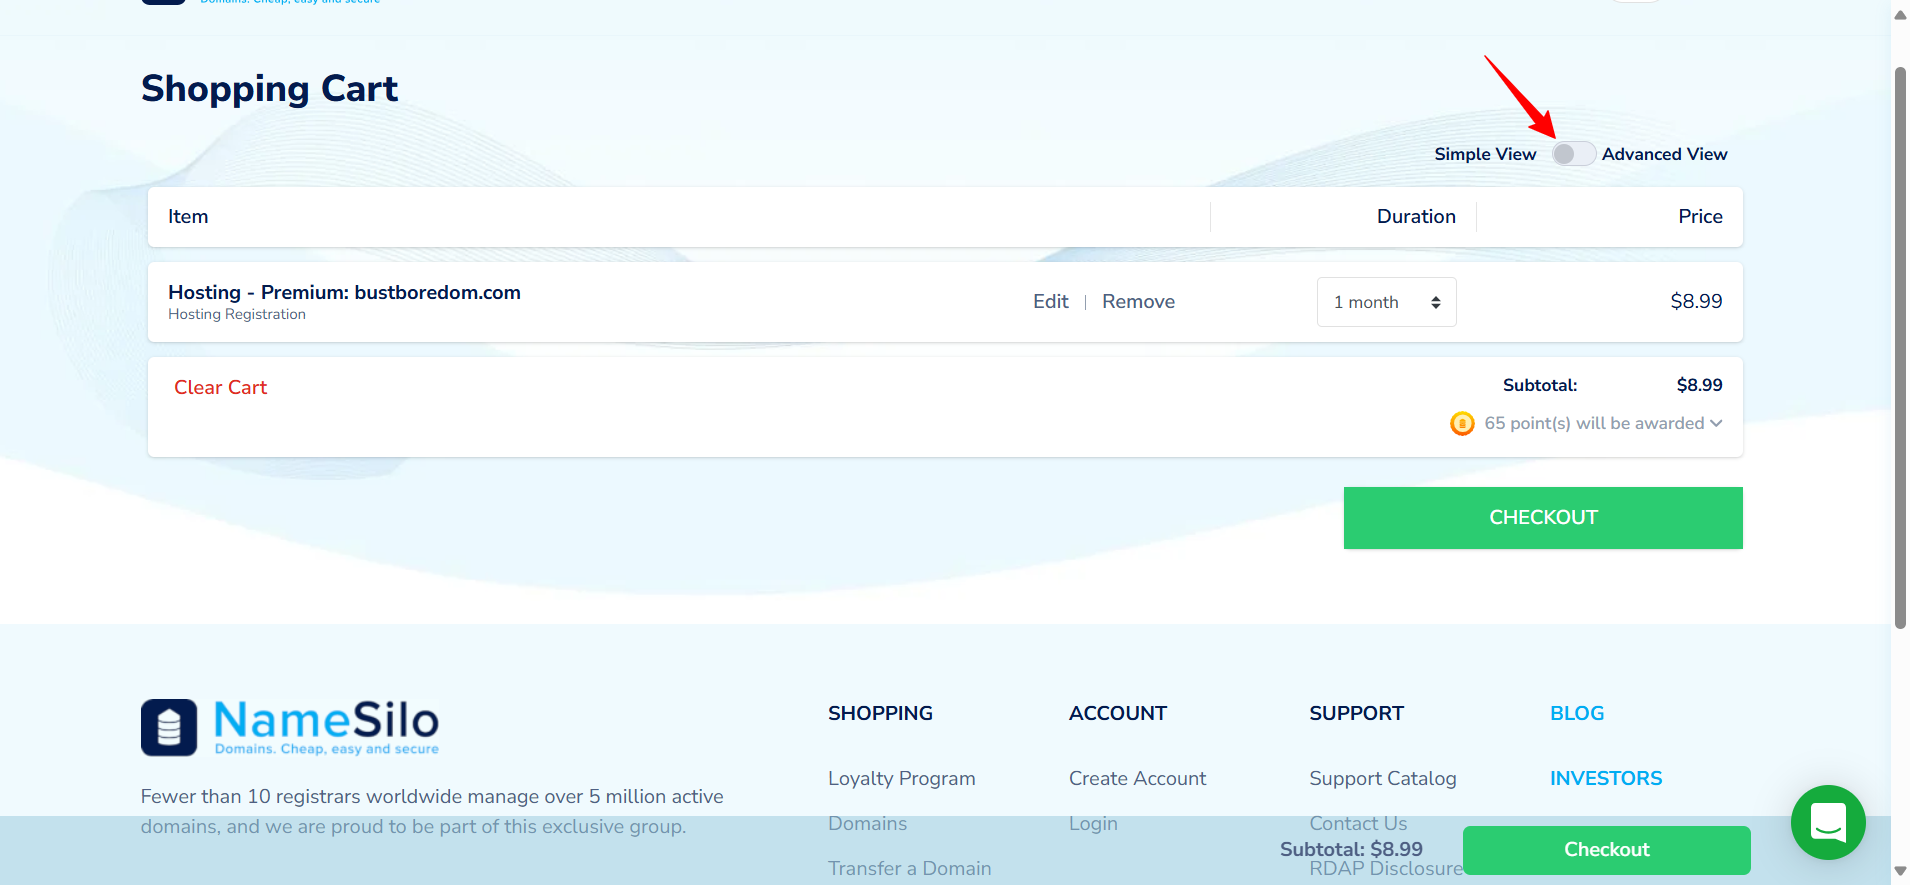This screenshot has height=885, width=1910.
Task: Expand the points awarded details chevron
Action: (x=1716, y=423)
